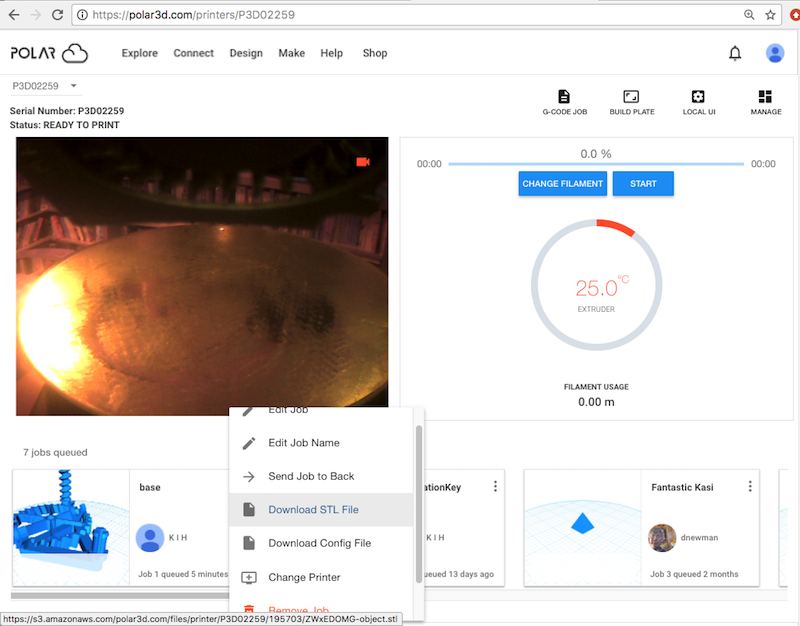
Task: Open the Polar Cloud home logo
Action: point(49,53)
